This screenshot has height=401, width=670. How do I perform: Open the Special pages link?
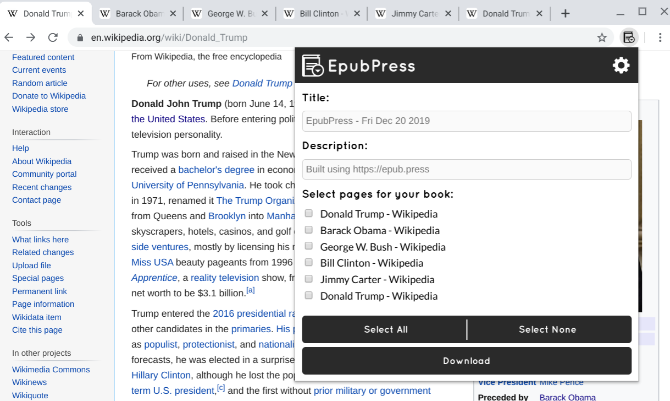pos(38,278)
